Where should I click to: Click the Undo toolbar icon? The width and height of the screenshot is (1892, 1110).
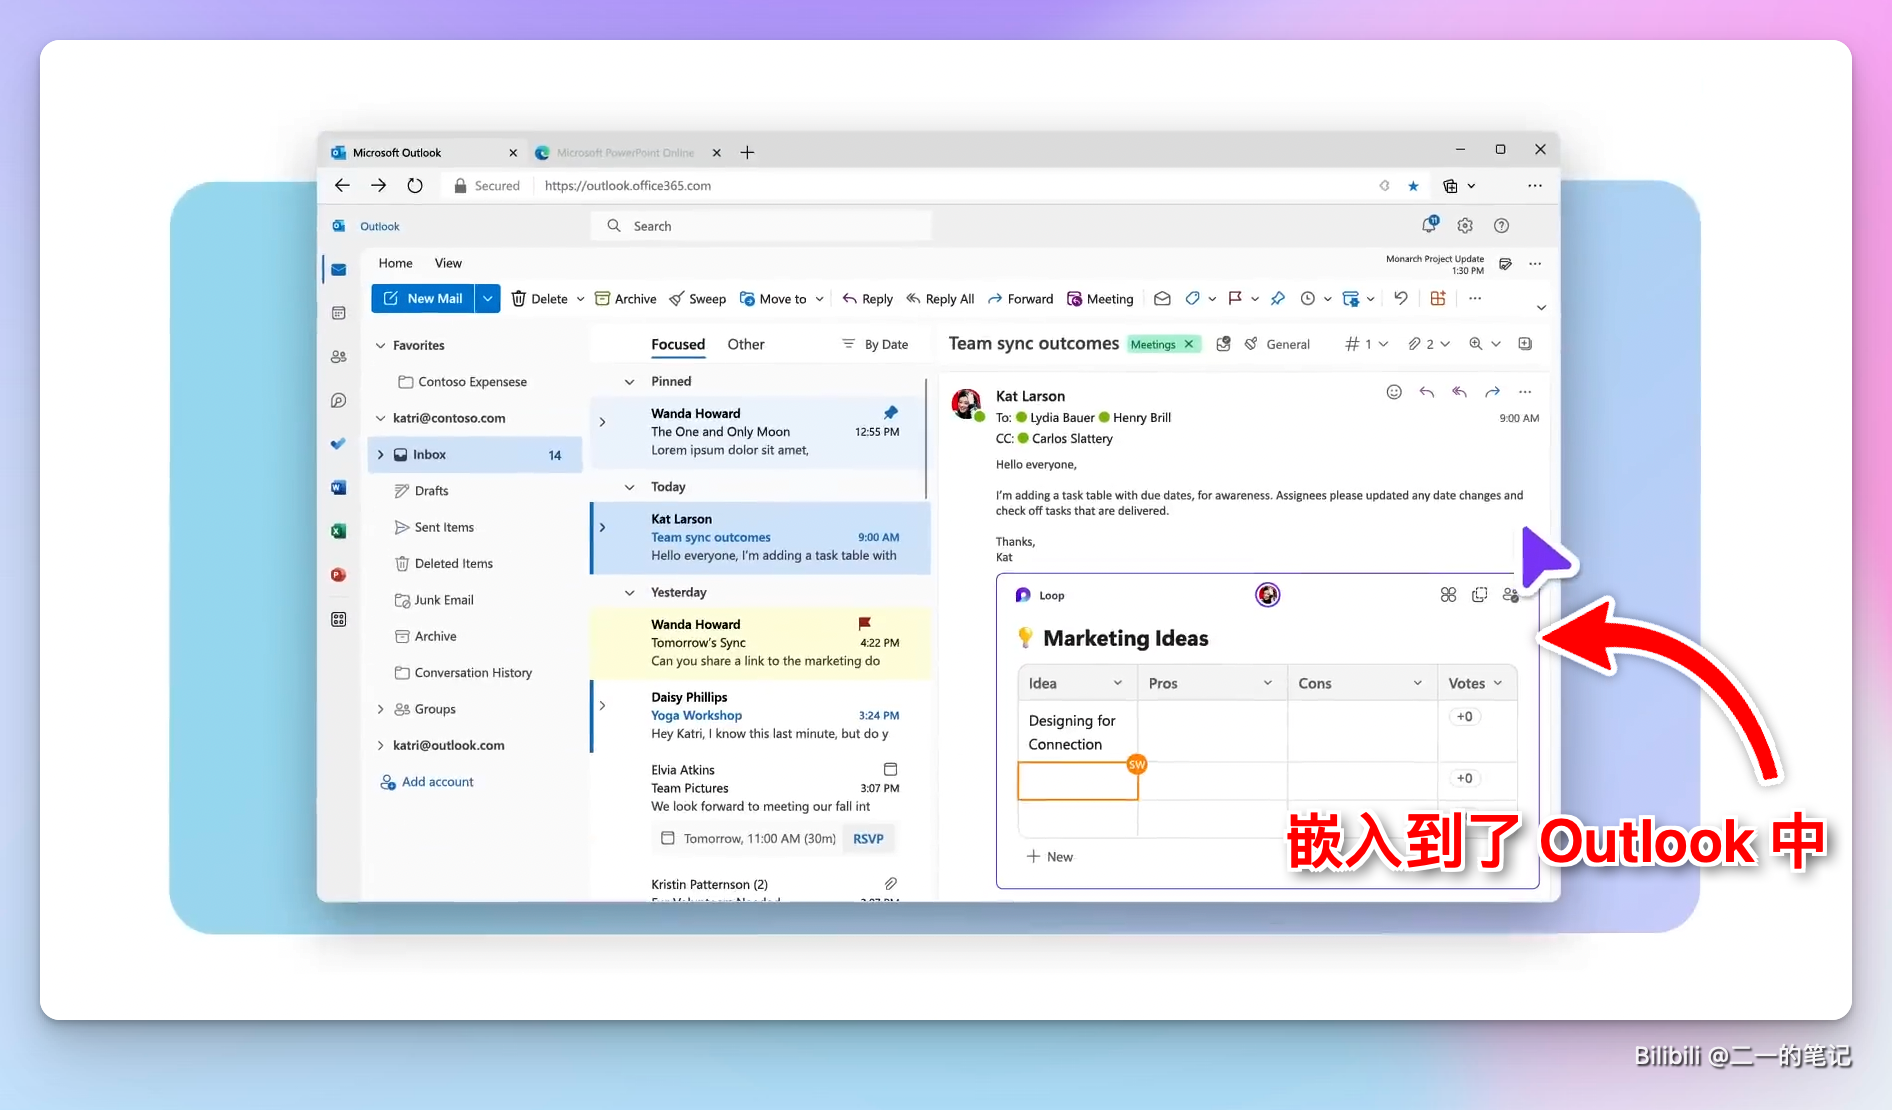point(1401,298)
